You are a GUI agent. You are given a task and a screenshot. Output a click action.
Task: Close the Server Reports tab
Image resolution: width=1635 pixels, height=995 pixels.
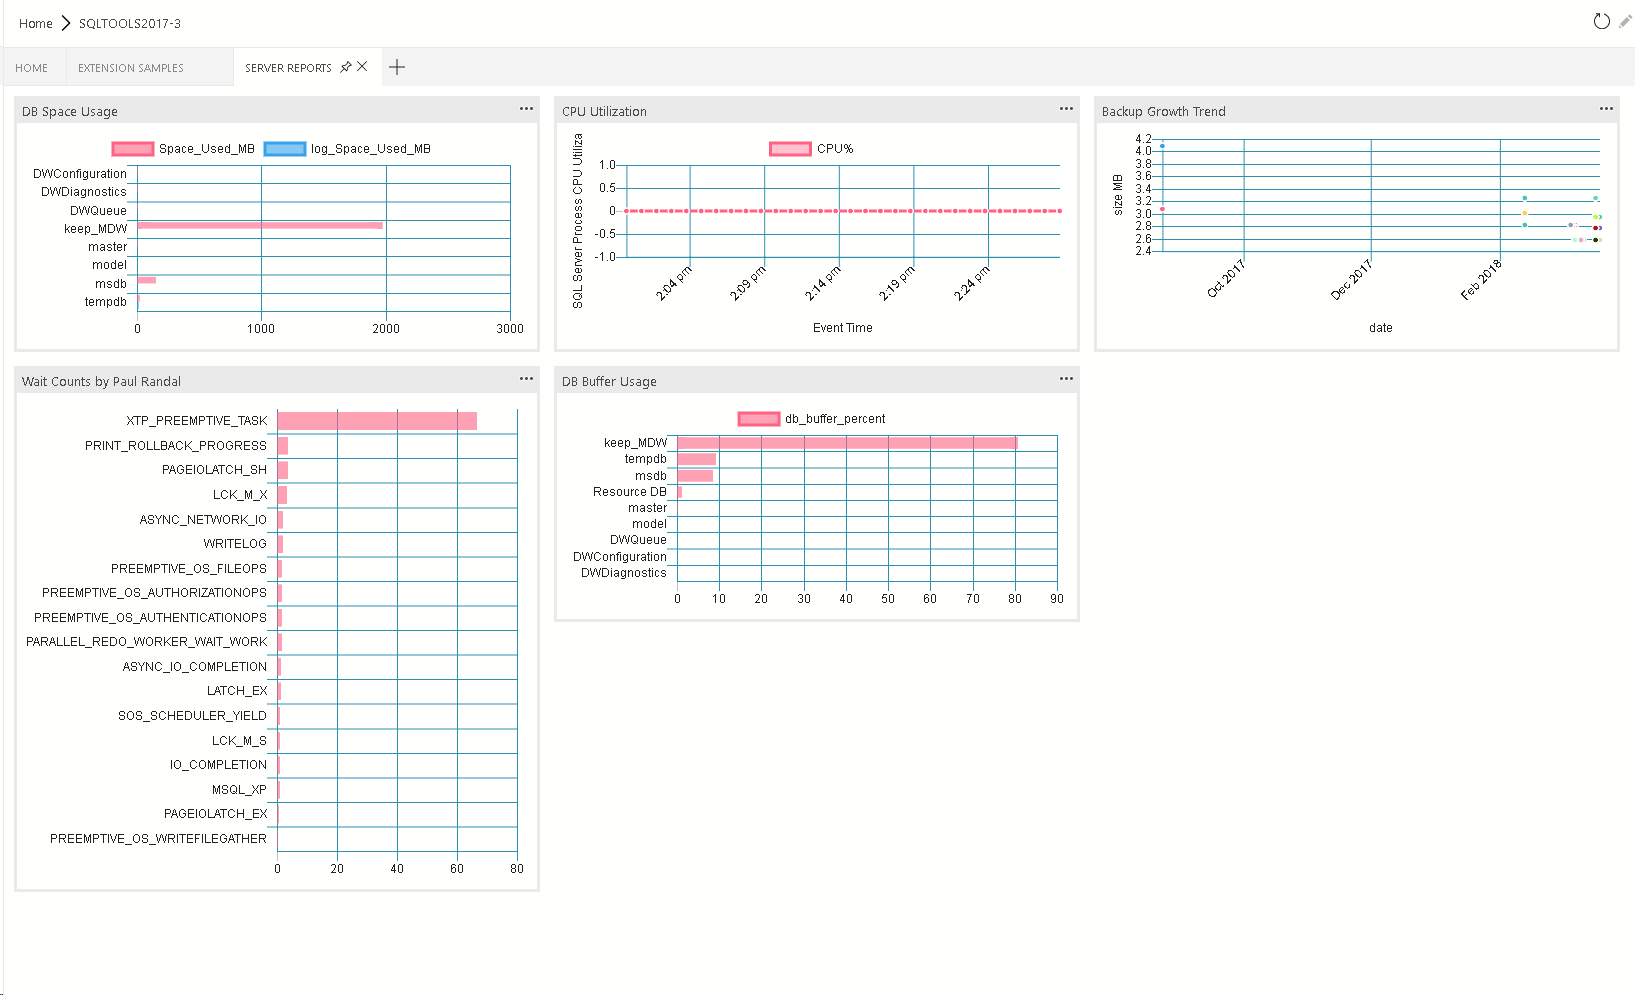coord(362,67)
